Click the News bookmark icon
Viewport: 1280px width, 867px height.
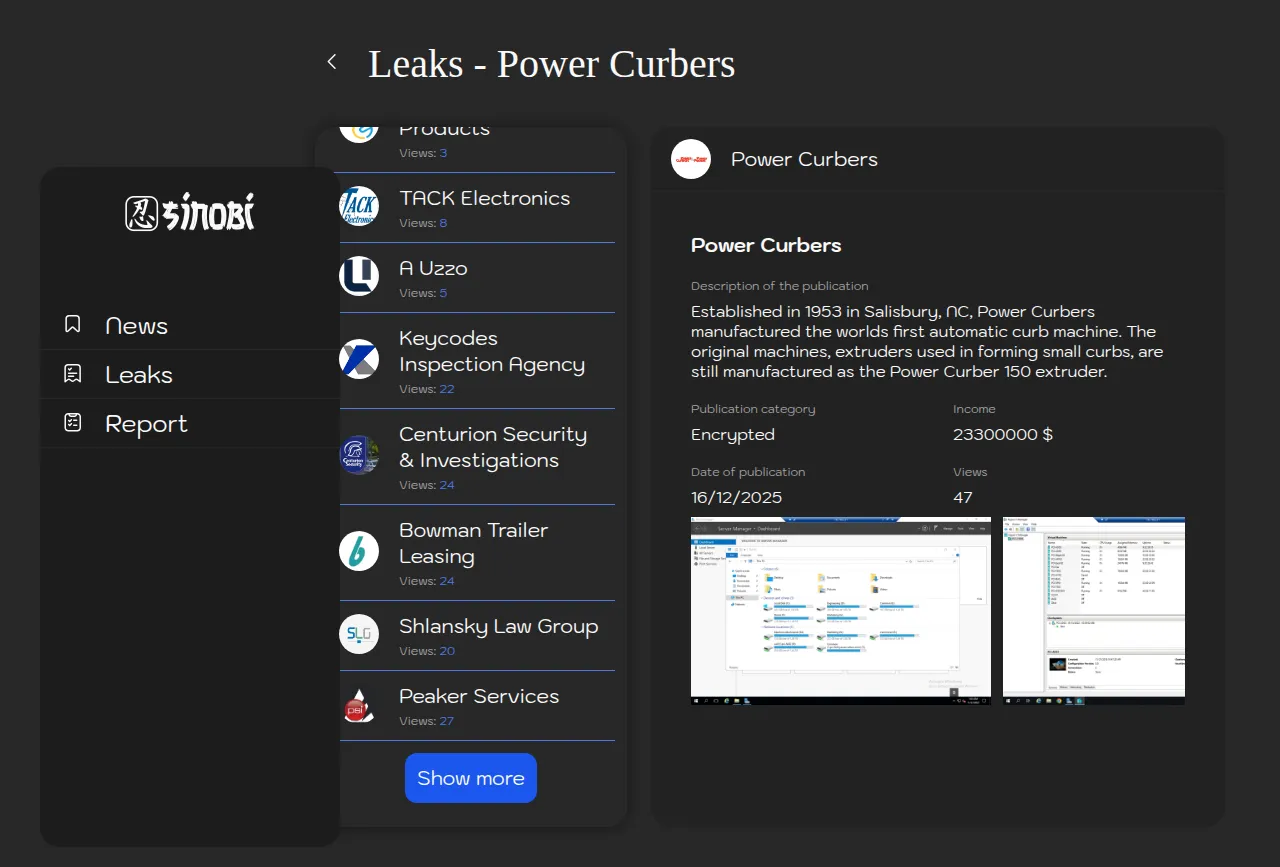tap(73, 325)
